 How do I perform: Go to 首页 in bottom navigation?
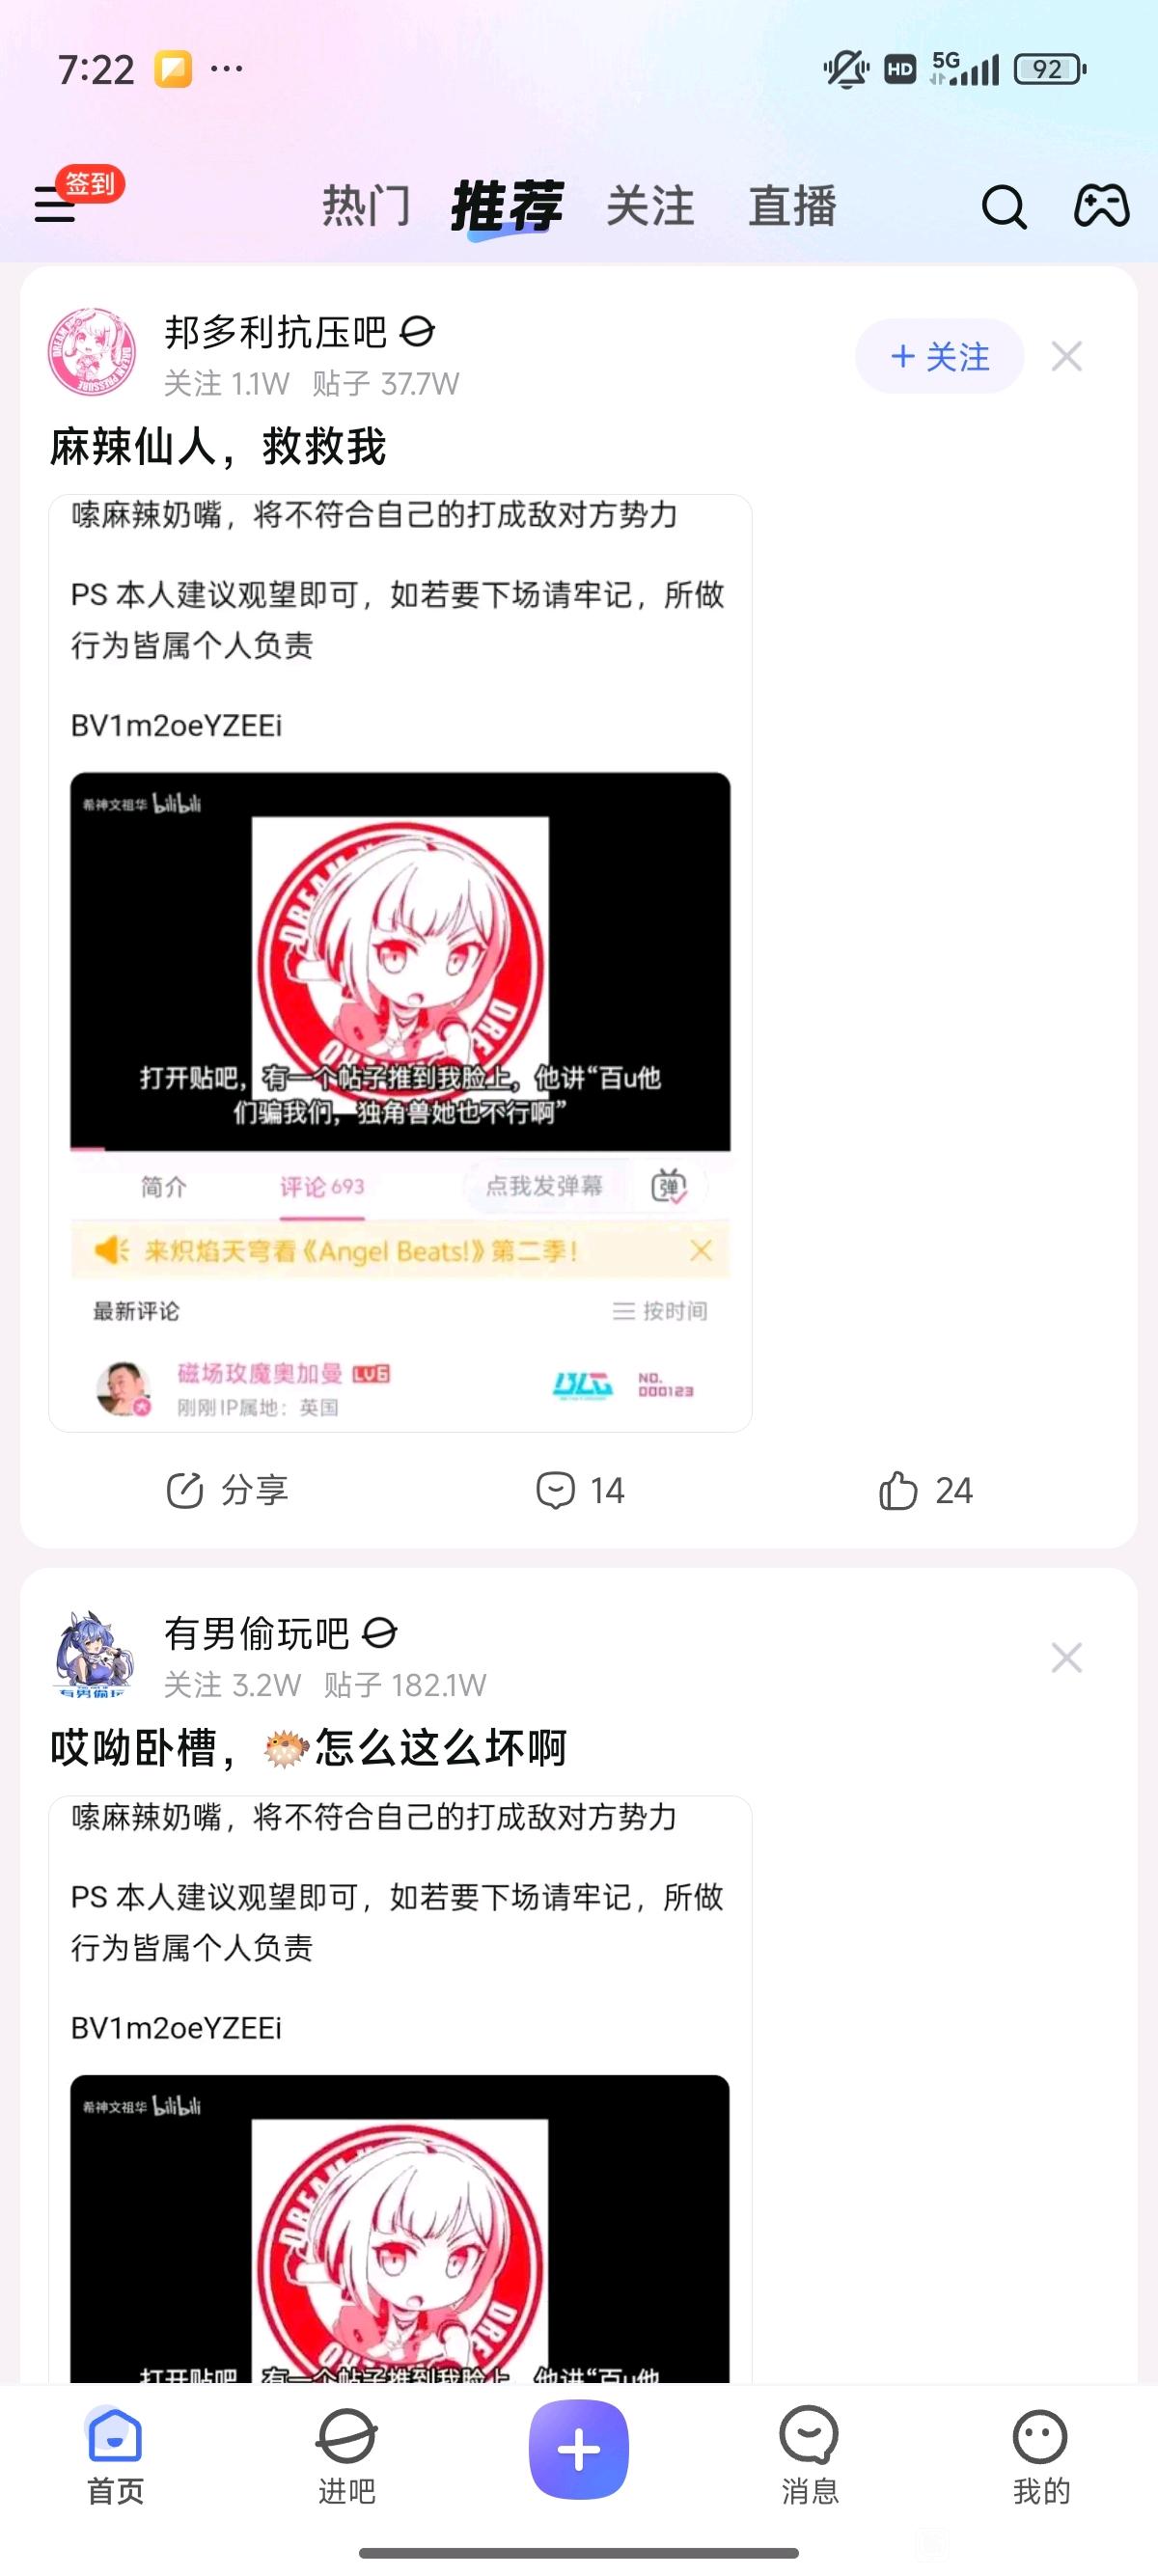coord(115,2456)
